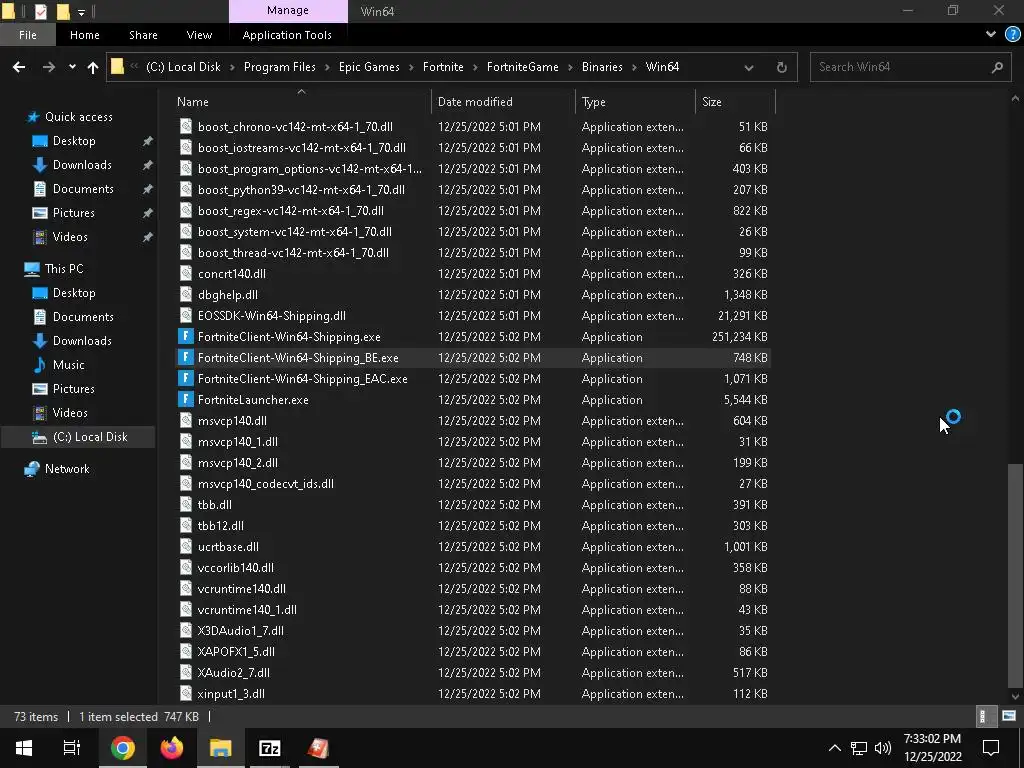Image resolution: width=1024 pixels, height=768 pixels.
Task: Click the blue Help question icon
Action: click(1012, 35)
